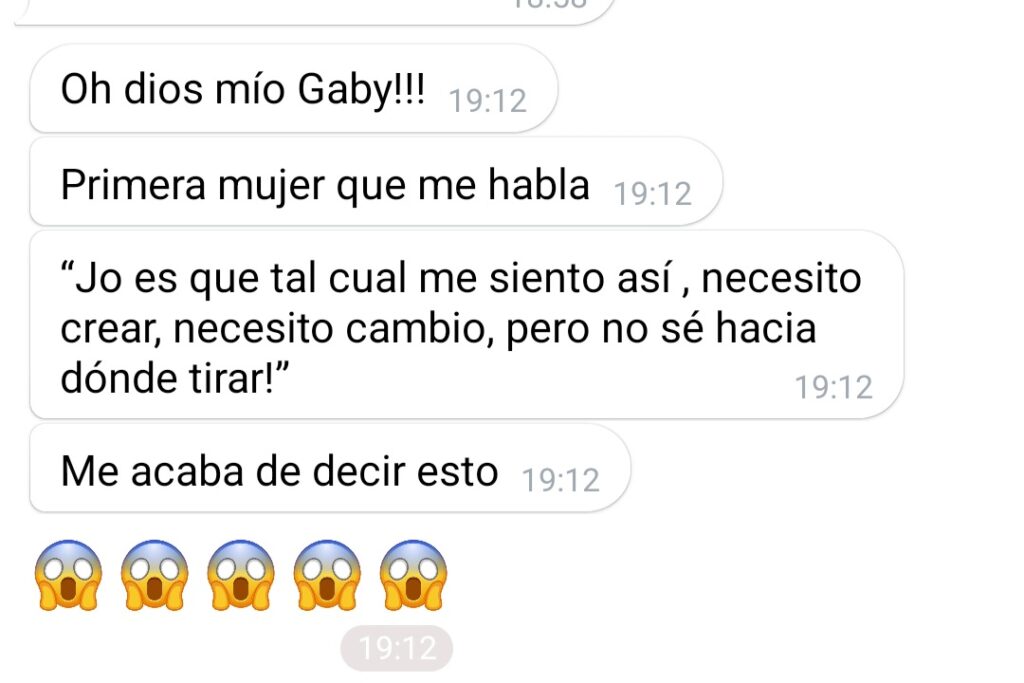
Task: Tap the word 'Gaby!!!' in first message
Action: [361, 89]
